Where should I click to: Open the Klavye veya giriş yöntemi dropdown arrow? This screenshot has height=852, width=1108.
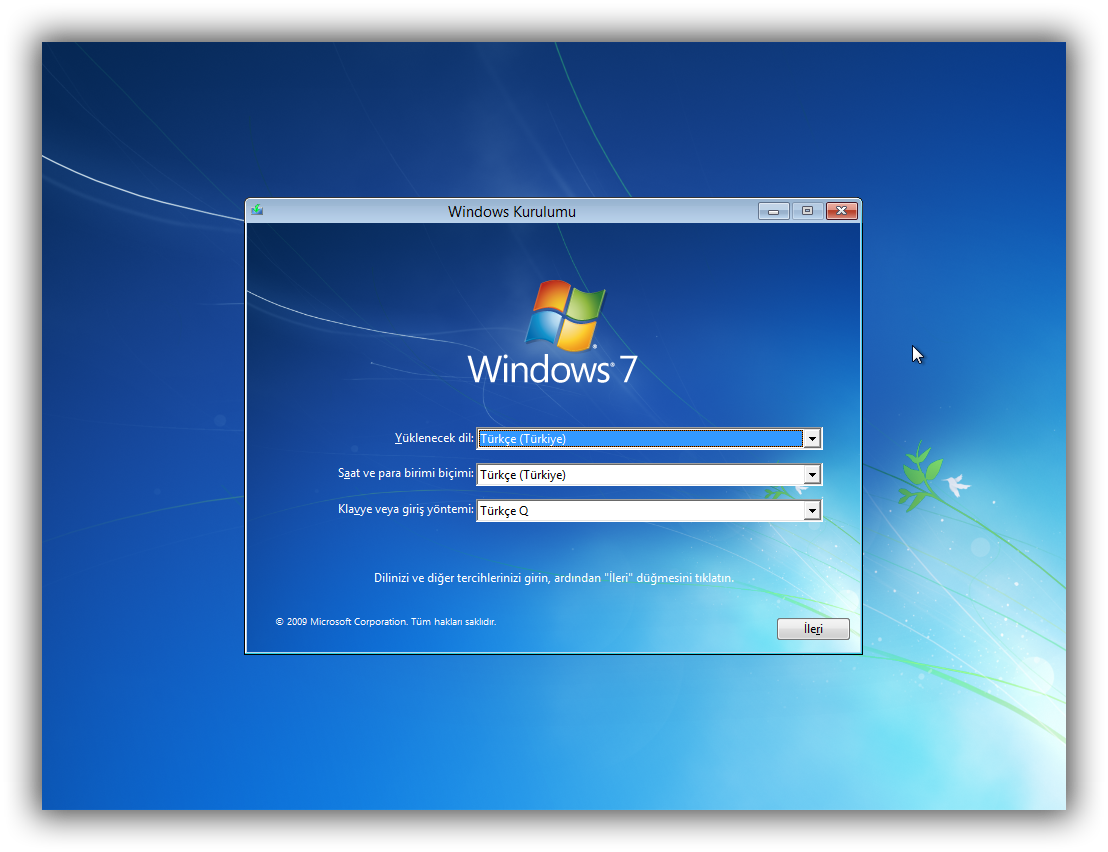[812, 511]
